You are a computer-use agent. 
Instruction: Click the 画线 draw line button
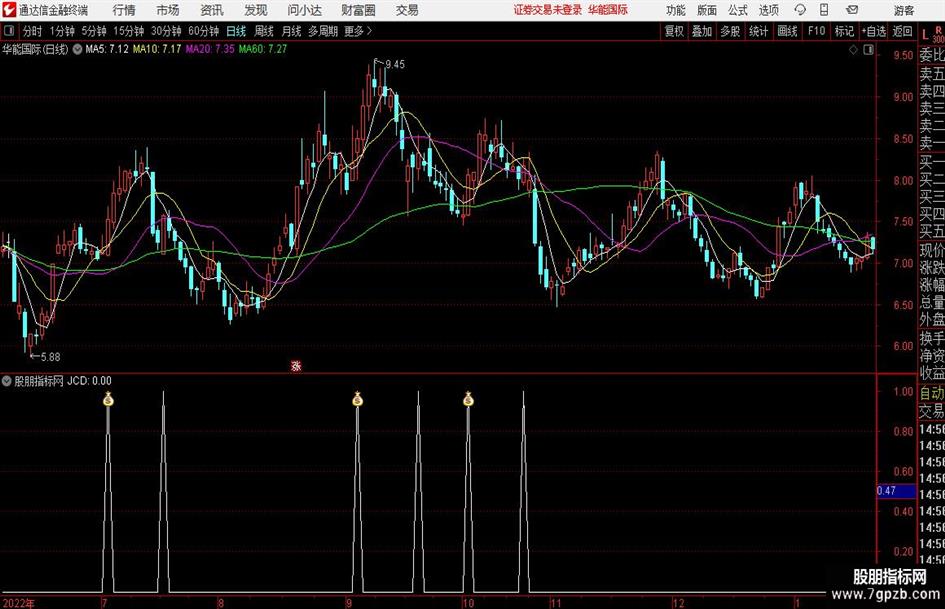tap(787, 31)
